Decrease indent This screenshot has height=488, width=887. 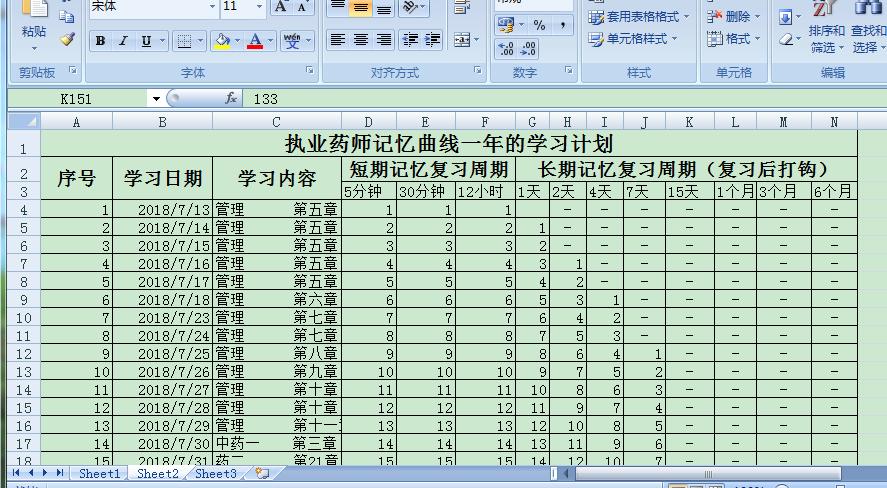pos(410,40)
